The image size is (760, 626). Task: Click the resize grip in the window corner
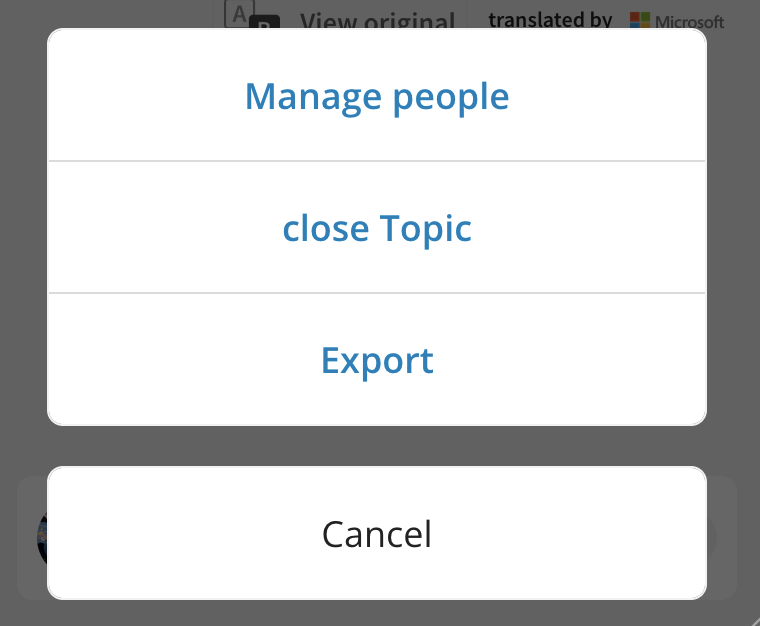753,620
